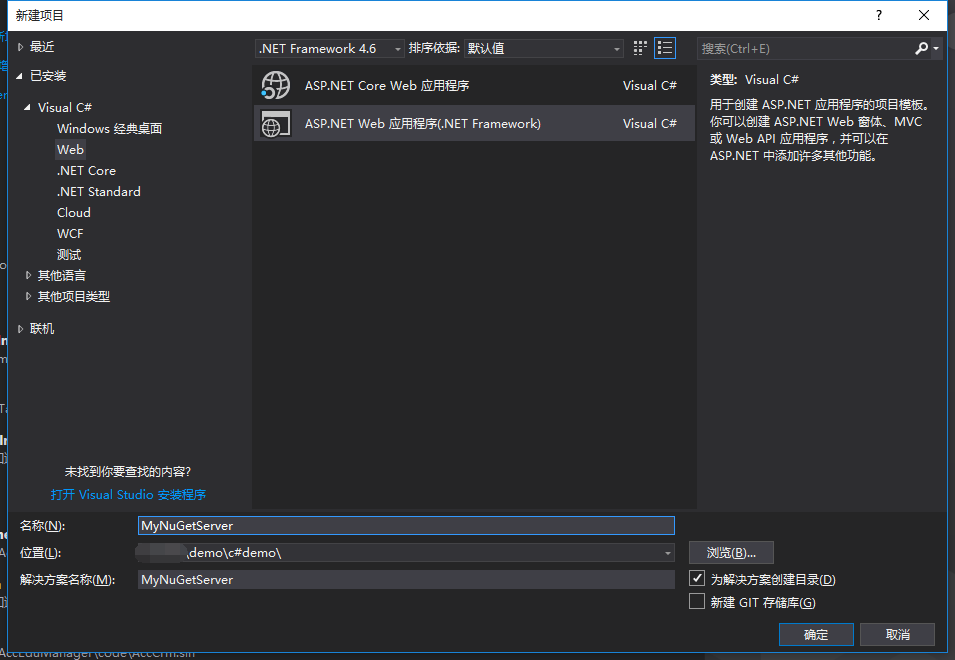Viewport: 955px width, 660px height.
Task: Open the dialog help question mark
Action: click(x=878, y=15)
